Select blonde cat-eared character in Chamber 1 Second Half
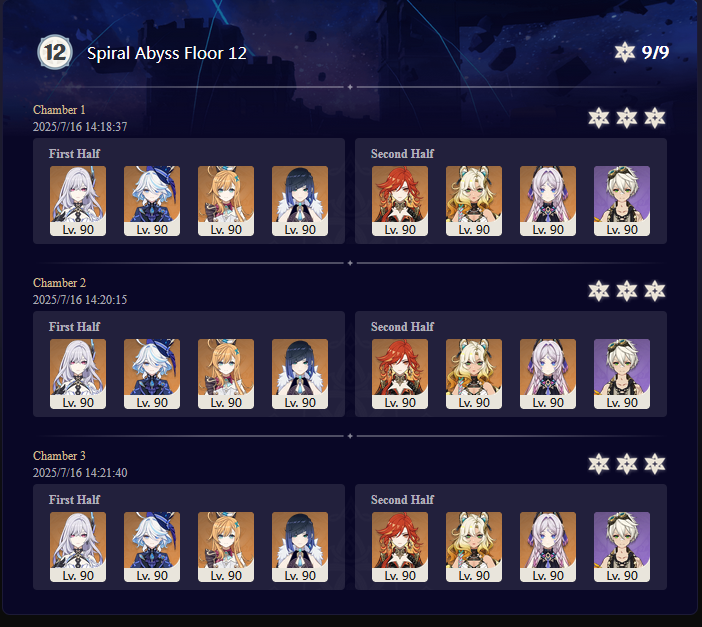This screenshot has height=627, width=702. tap(474, 201)
